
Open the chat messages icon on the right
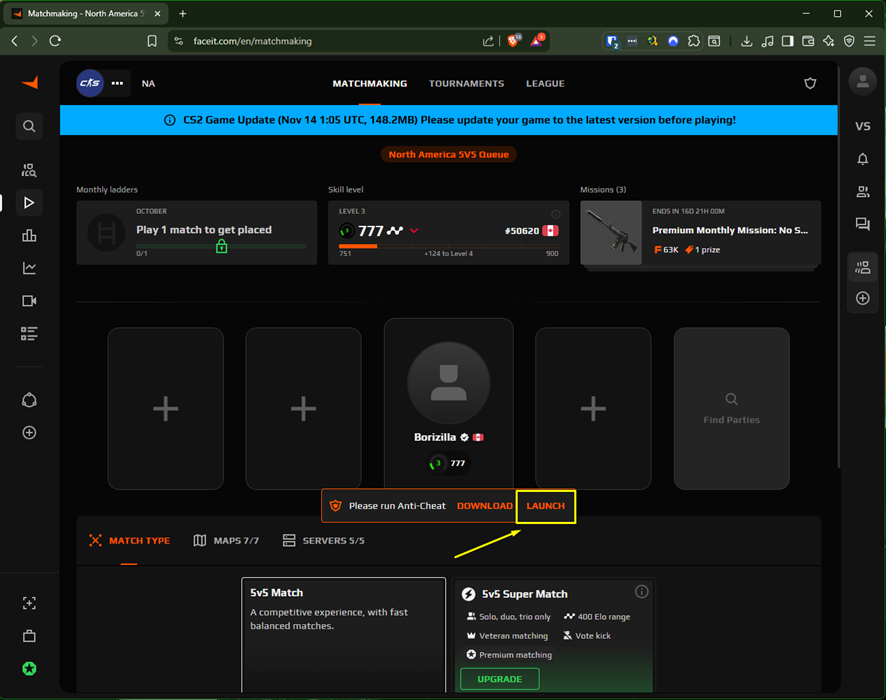tap(862, 224)
